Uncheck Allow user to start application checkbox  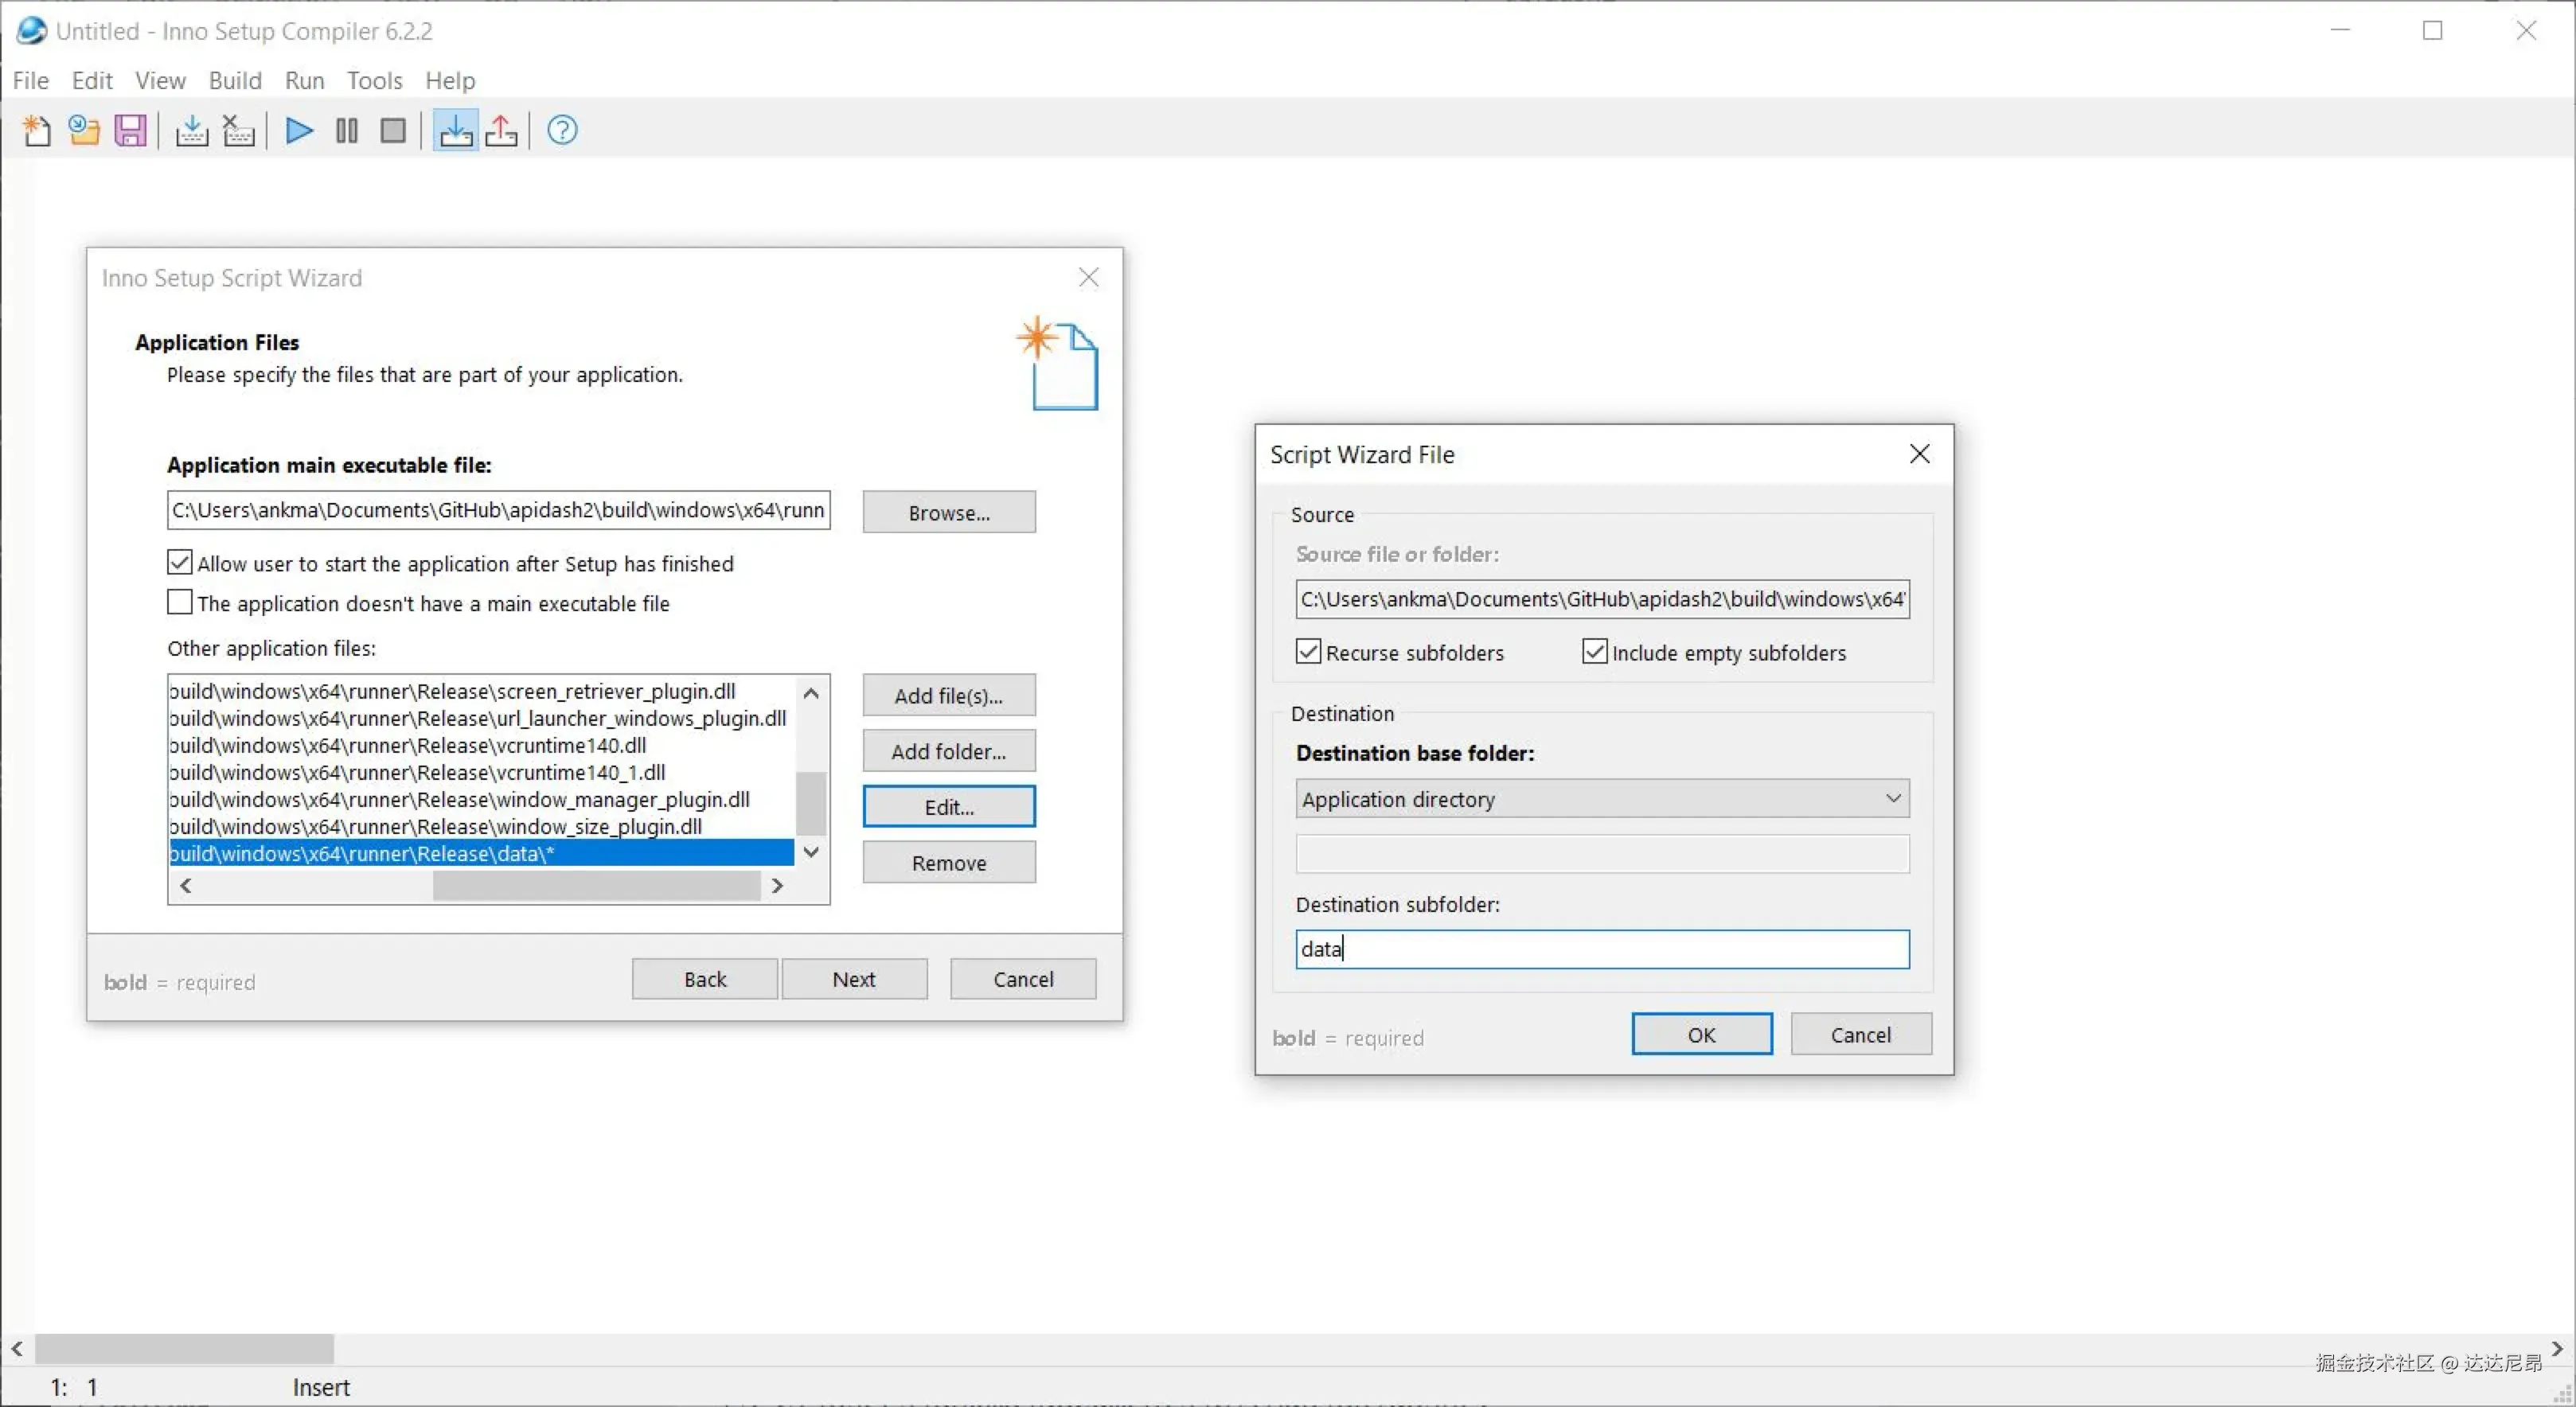click(x=180, y=563)
